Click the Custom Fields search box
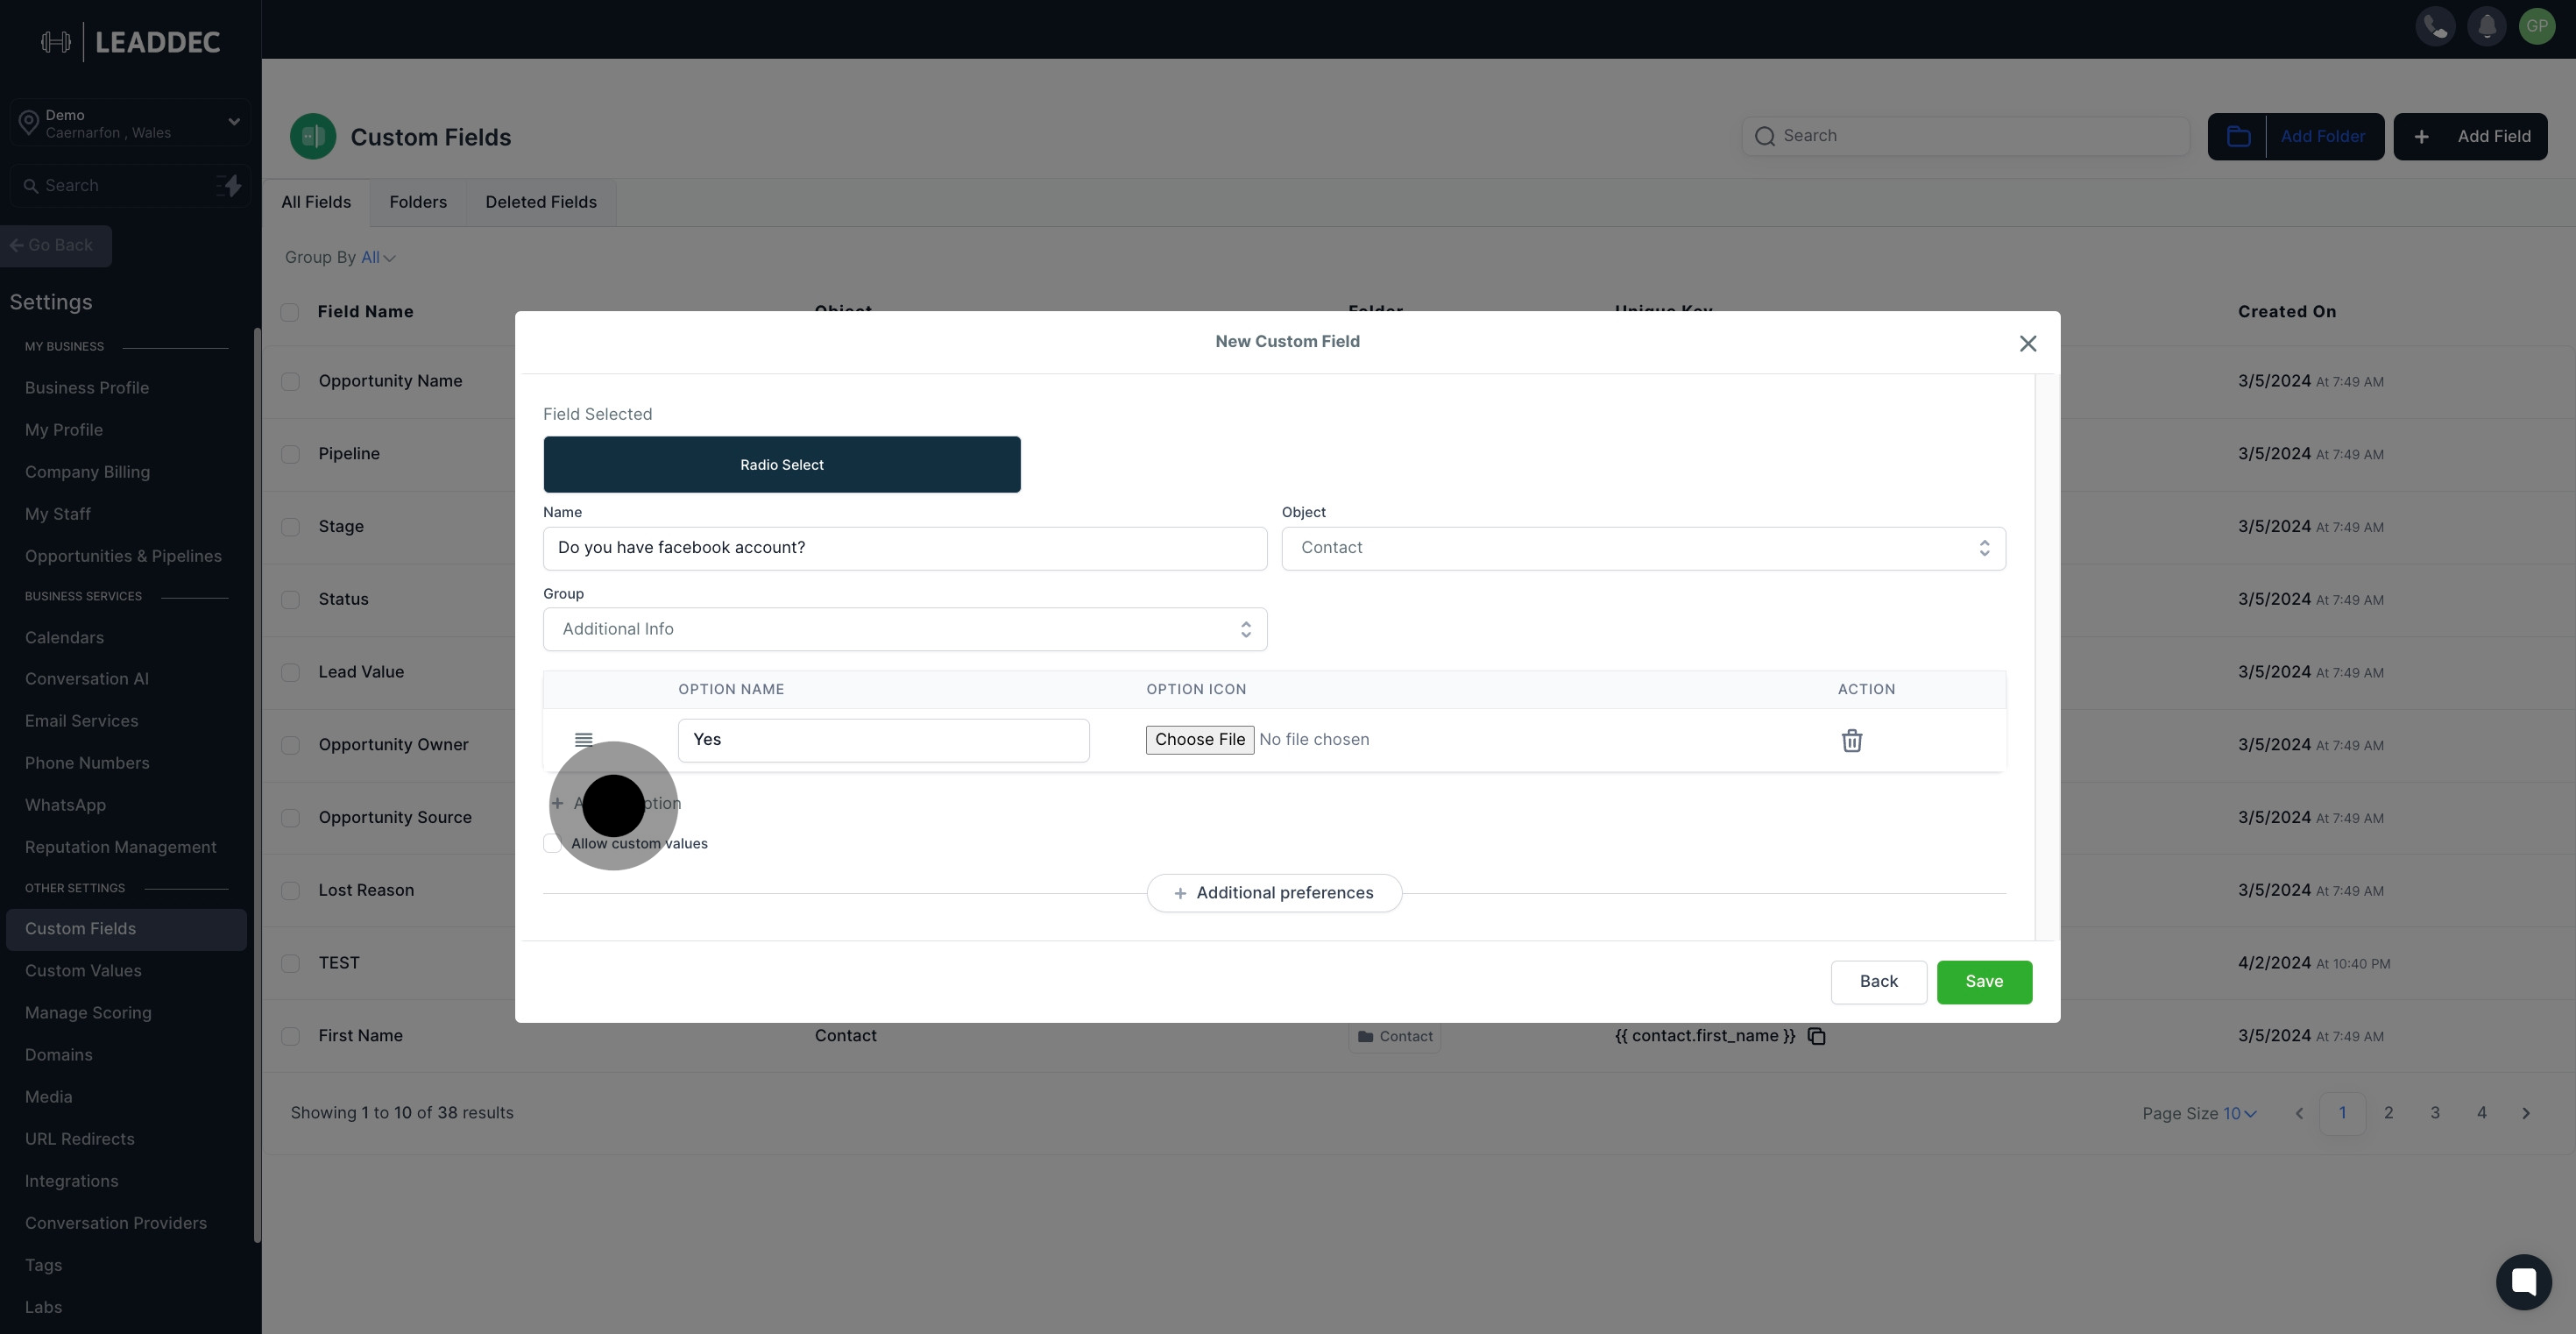The width and height of the screenshot is (2576, 1334). point(1965,136)
